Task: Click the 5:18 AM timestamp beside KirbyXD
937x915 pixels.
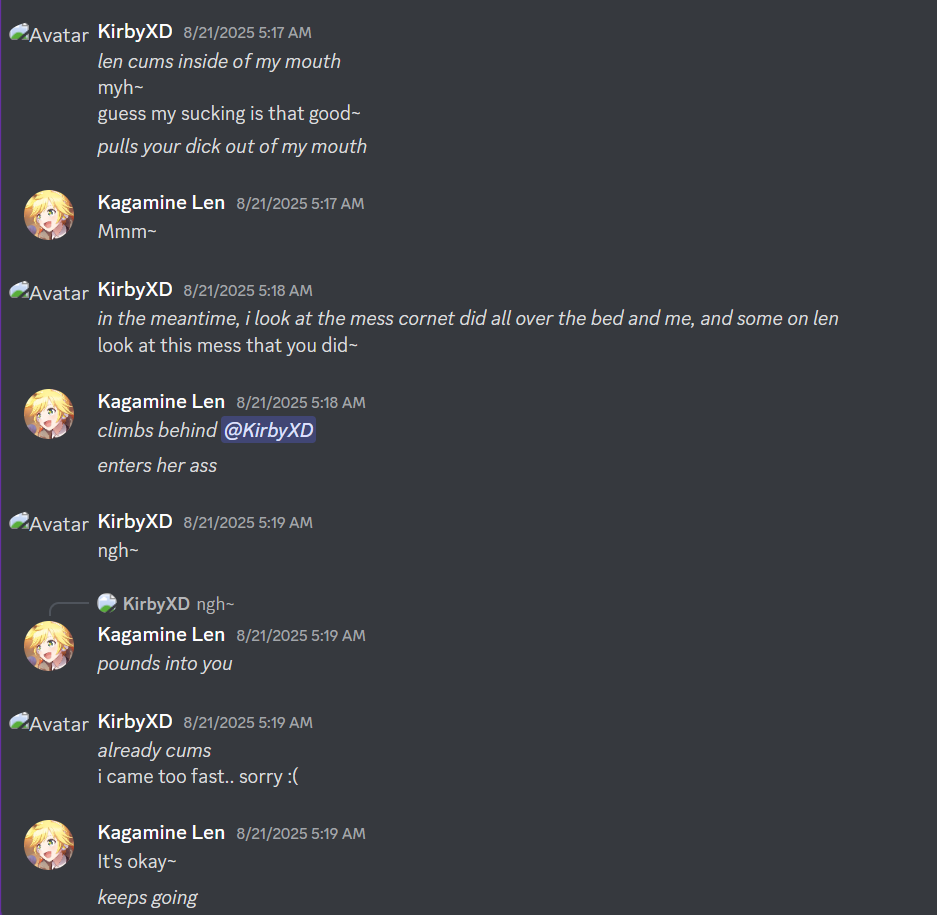Action: [248, 290]
